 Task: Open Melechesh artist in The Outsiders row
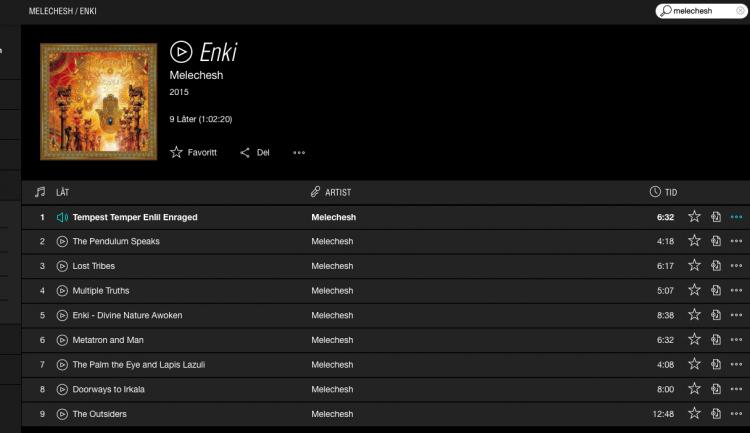332,414
